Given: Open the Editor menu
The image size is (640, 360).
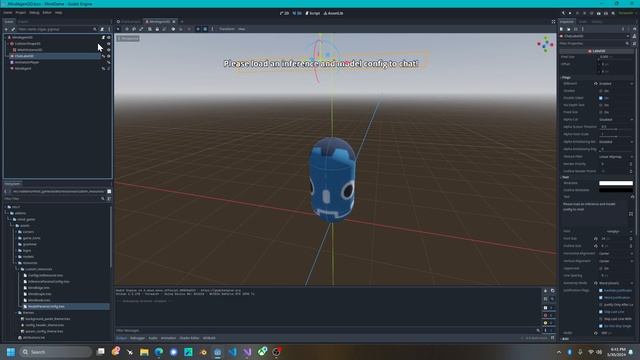Looking at the screenshot, I should click(x=47, y=13).
